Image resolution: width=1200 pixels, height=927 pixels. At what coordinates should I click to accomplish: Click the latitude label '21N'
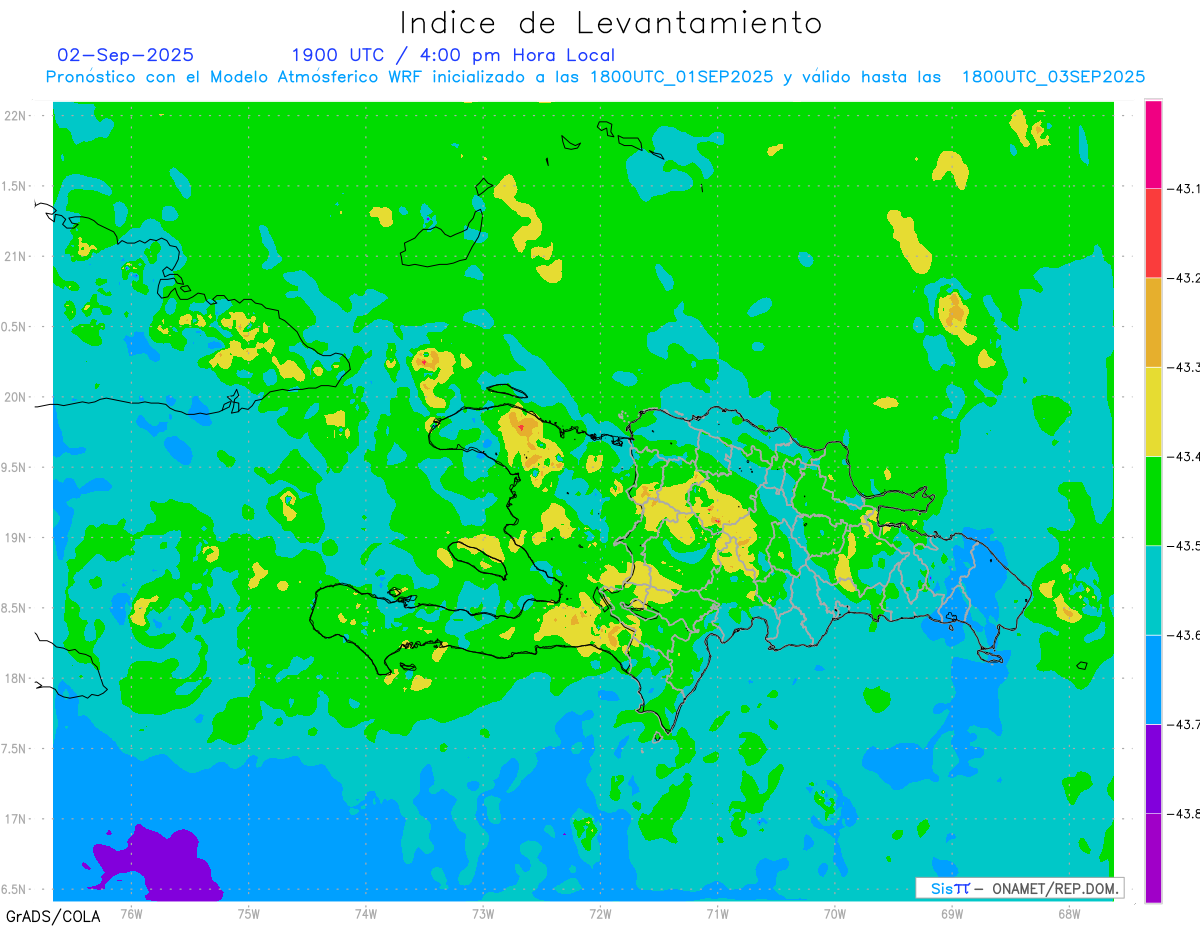[15, 256]
